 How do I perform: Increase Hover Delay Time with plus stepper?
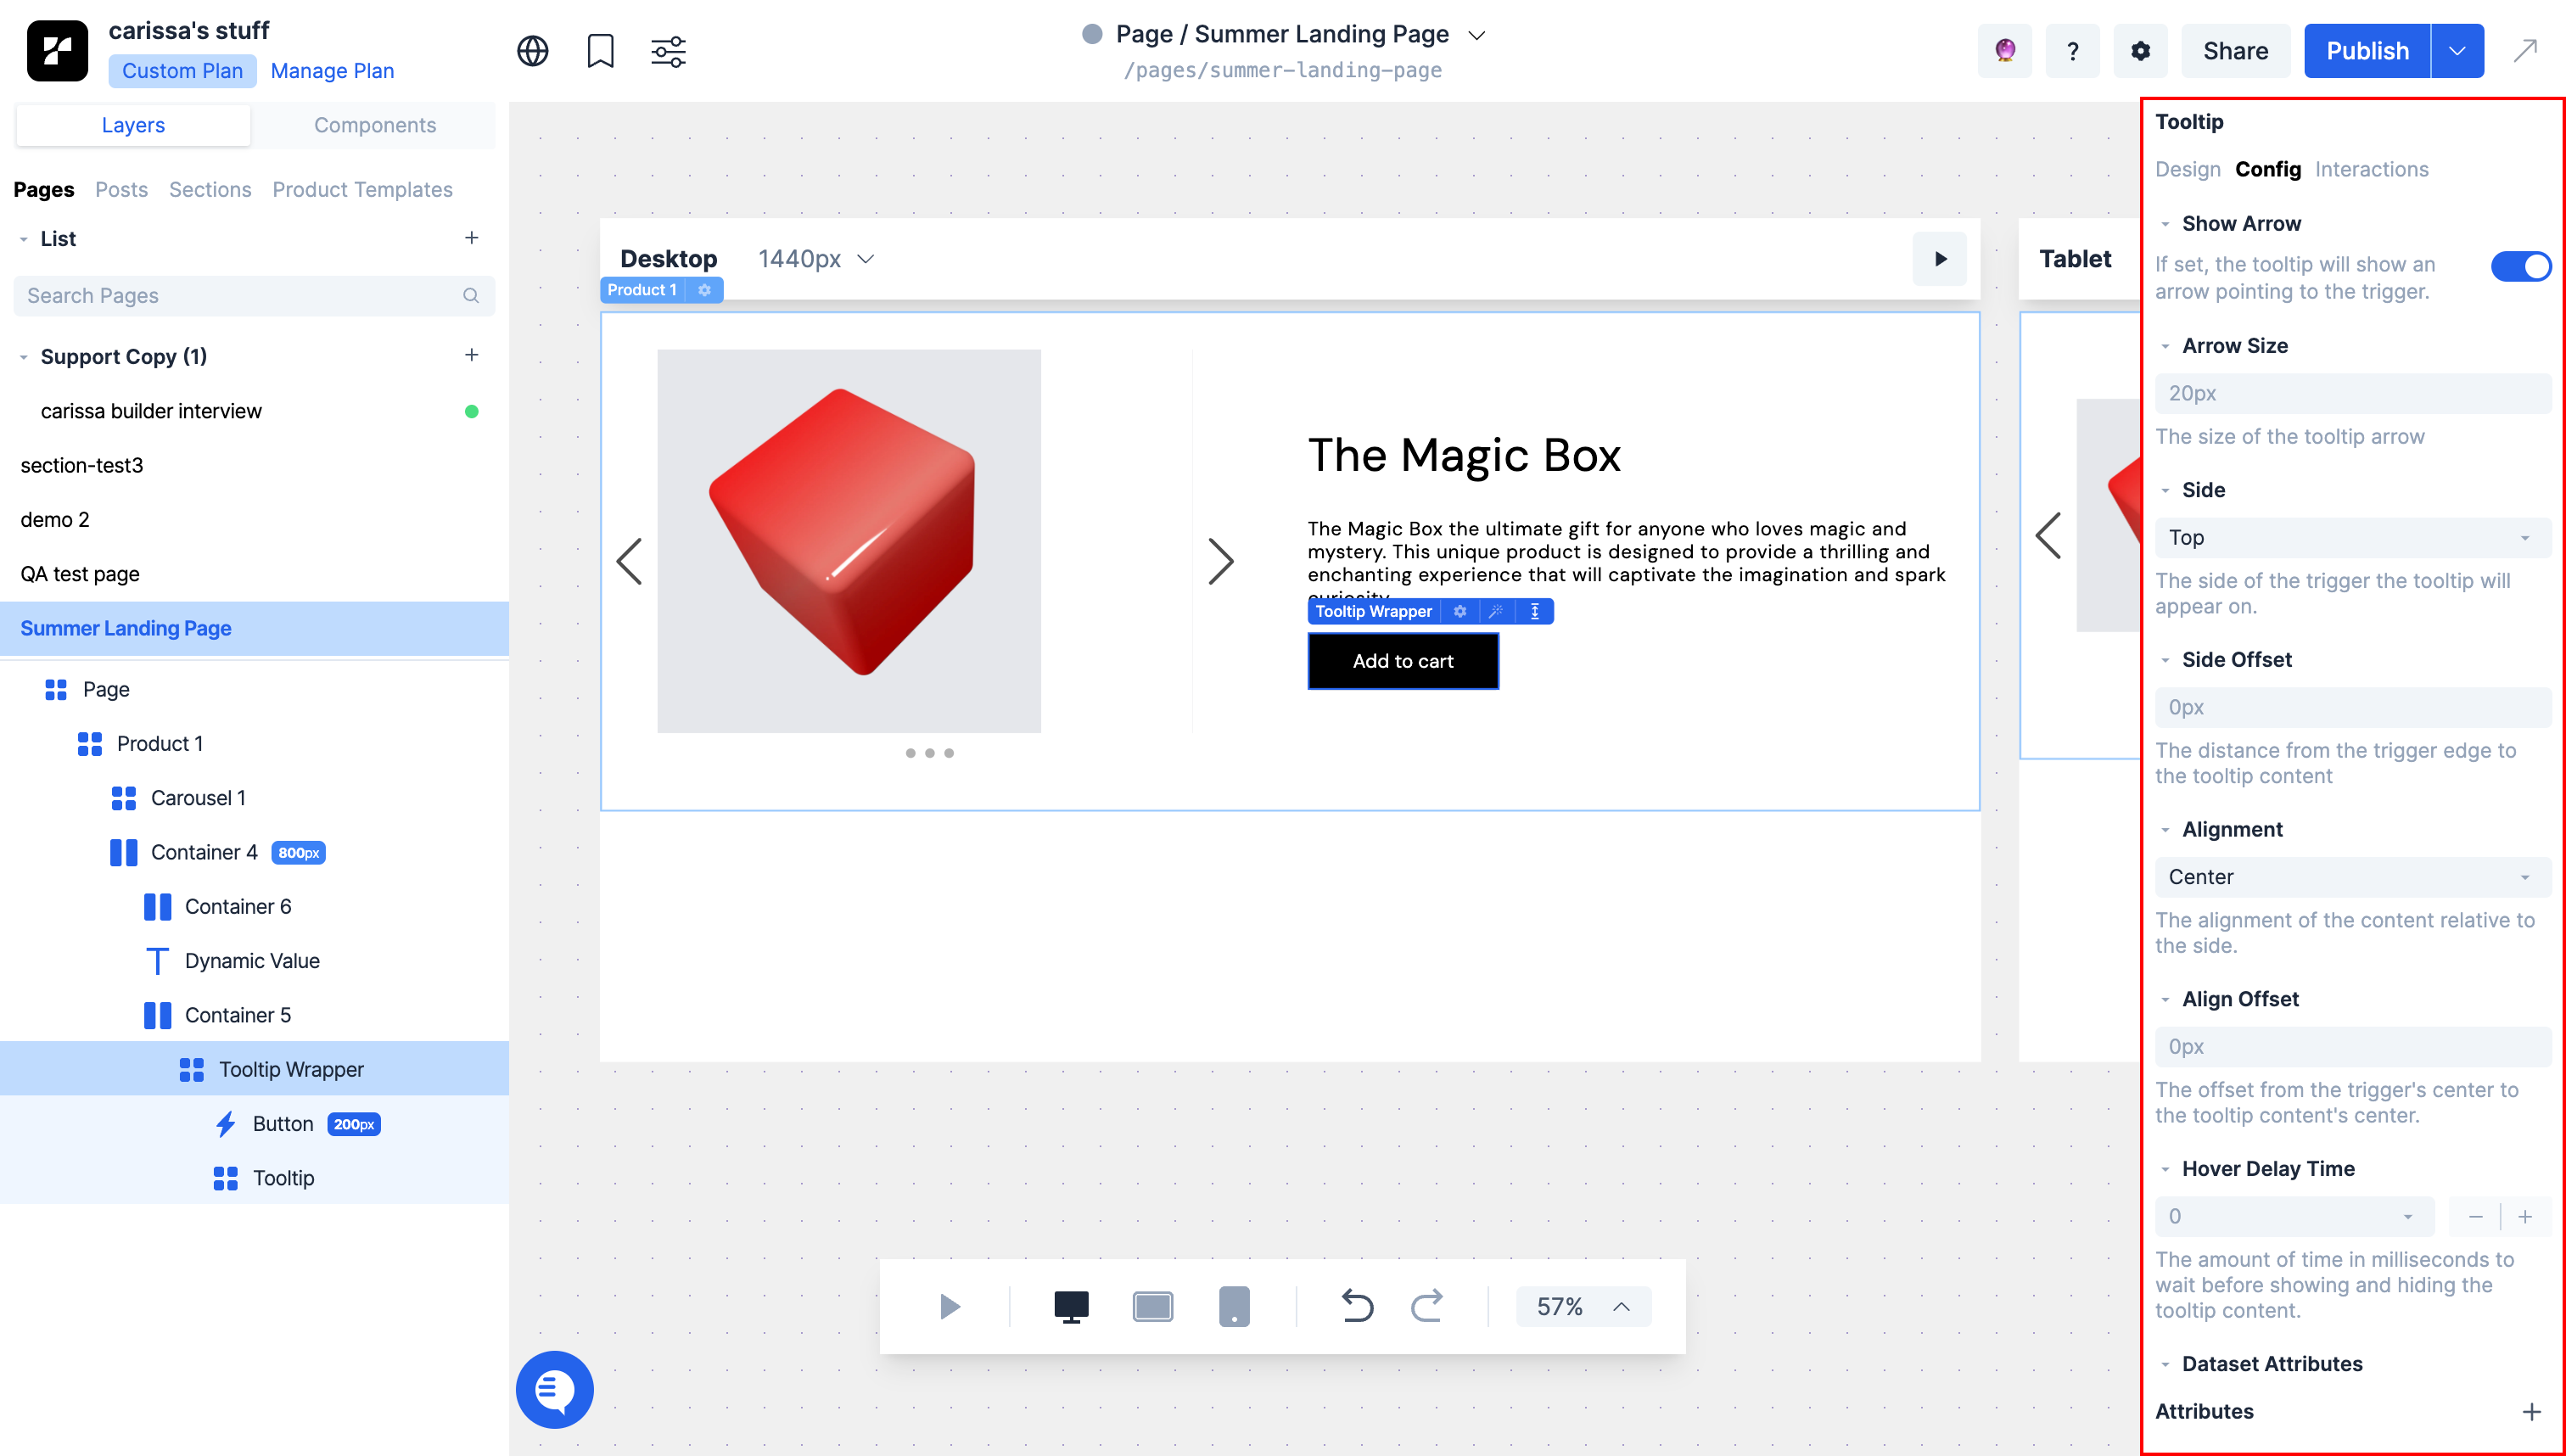click(2525, 1217)
